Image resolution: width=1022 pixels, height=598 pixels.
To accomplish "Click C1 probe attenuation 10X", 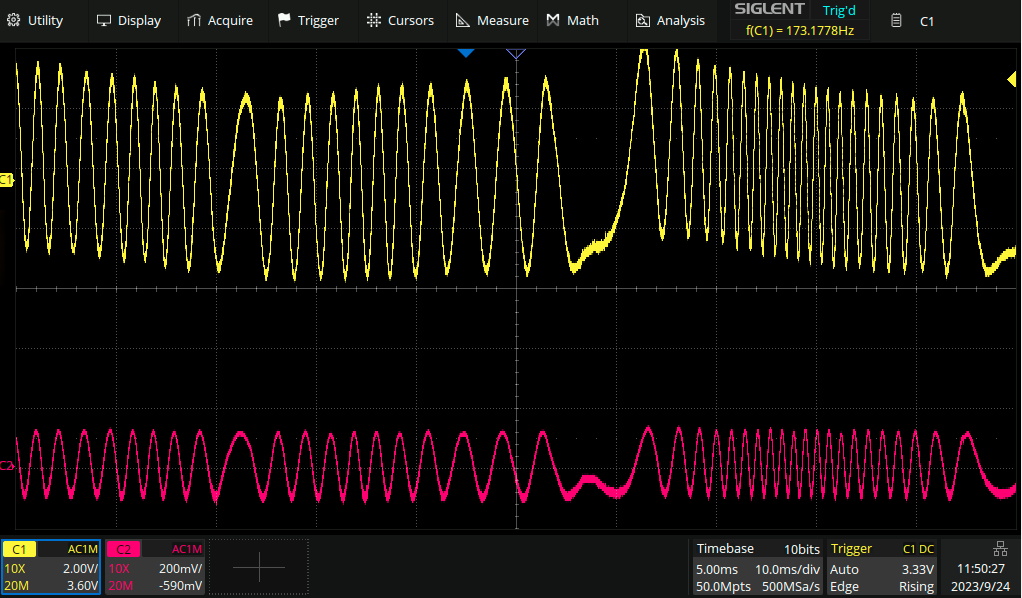I will tap(14, 569).
